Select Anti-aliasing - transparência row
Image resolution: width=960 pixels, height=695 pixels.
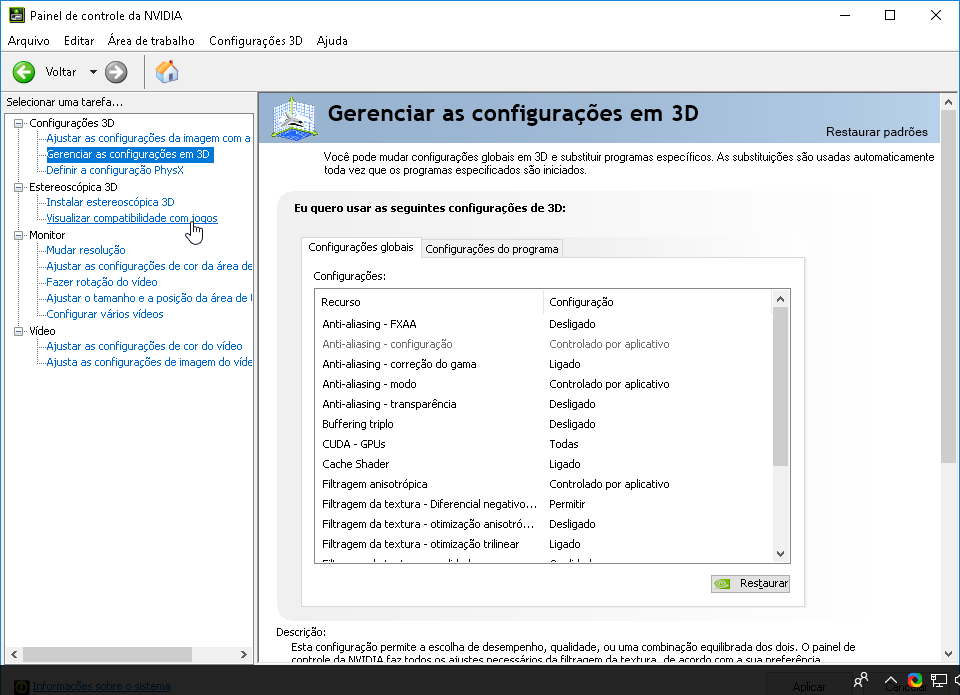544,404
